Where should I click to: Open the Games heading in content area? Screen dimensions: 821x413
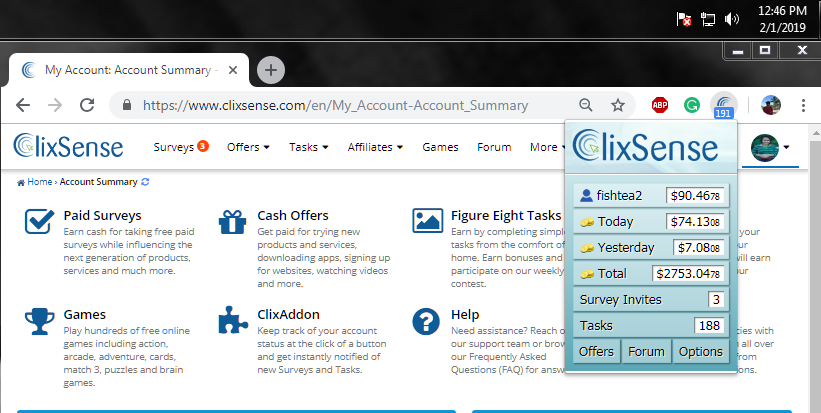tap(84, 314)
